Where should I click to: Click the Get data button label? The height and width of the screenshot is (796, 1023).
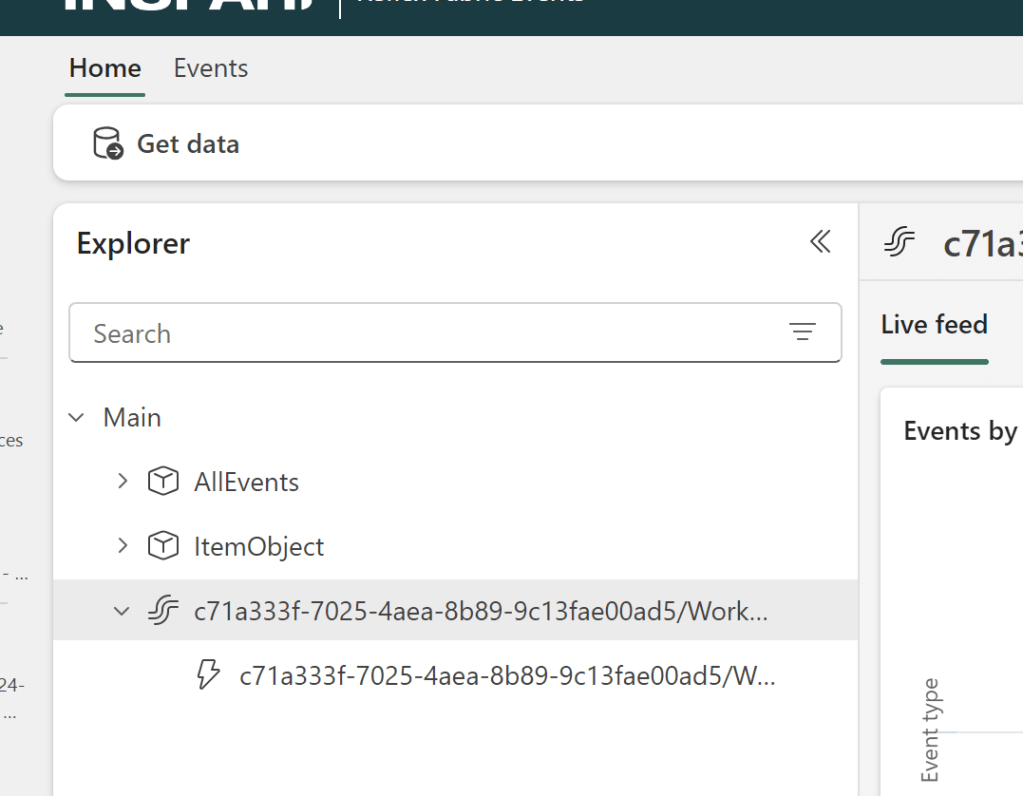[x=188, y=144]
